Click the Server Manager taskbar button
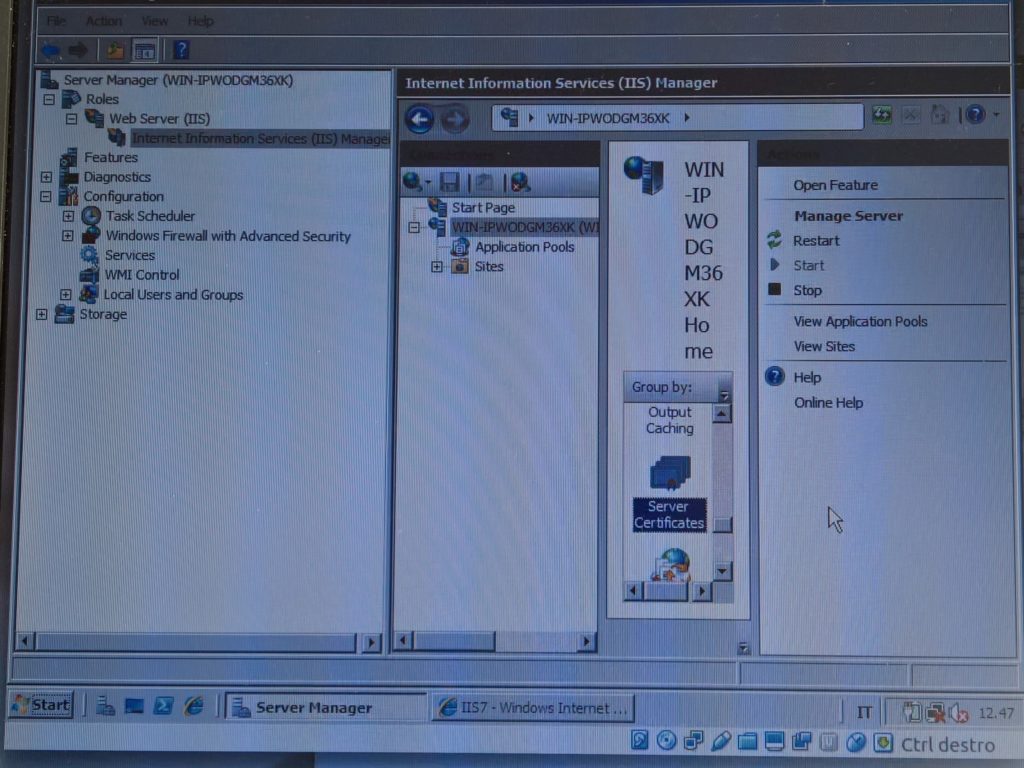Viewport: 1024px width, 768px height. pyautogui.click(x=325, y=707)
